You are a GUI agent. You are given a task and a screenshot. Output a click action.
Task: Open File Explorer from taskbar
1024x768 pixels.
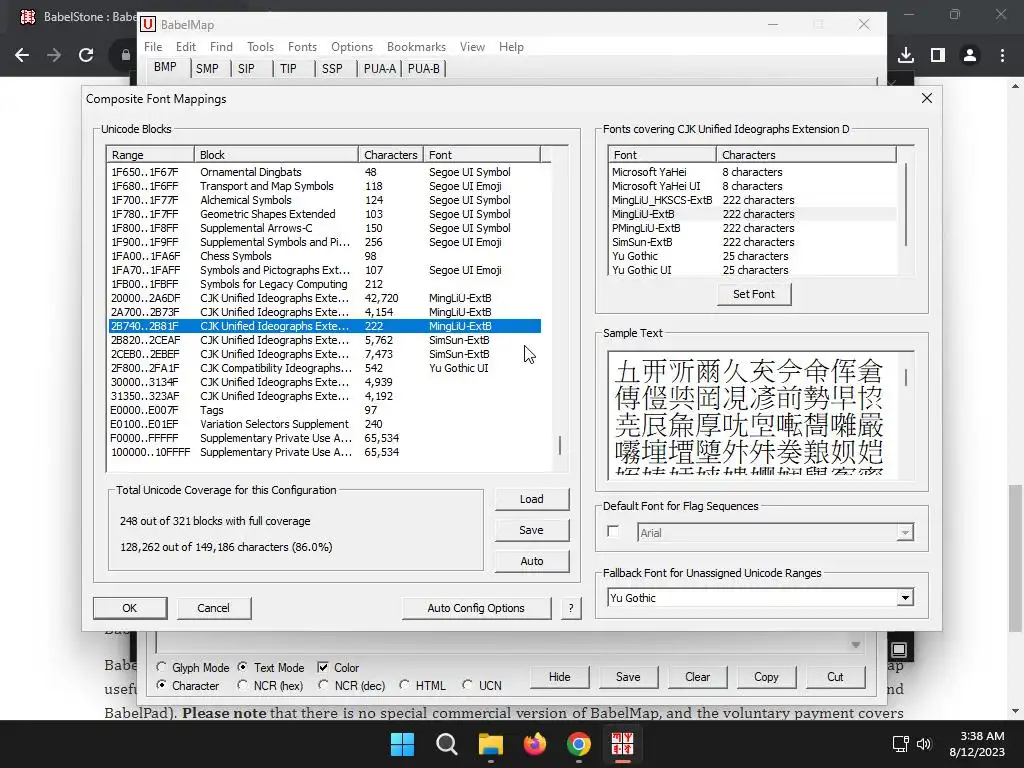(490, 744)
